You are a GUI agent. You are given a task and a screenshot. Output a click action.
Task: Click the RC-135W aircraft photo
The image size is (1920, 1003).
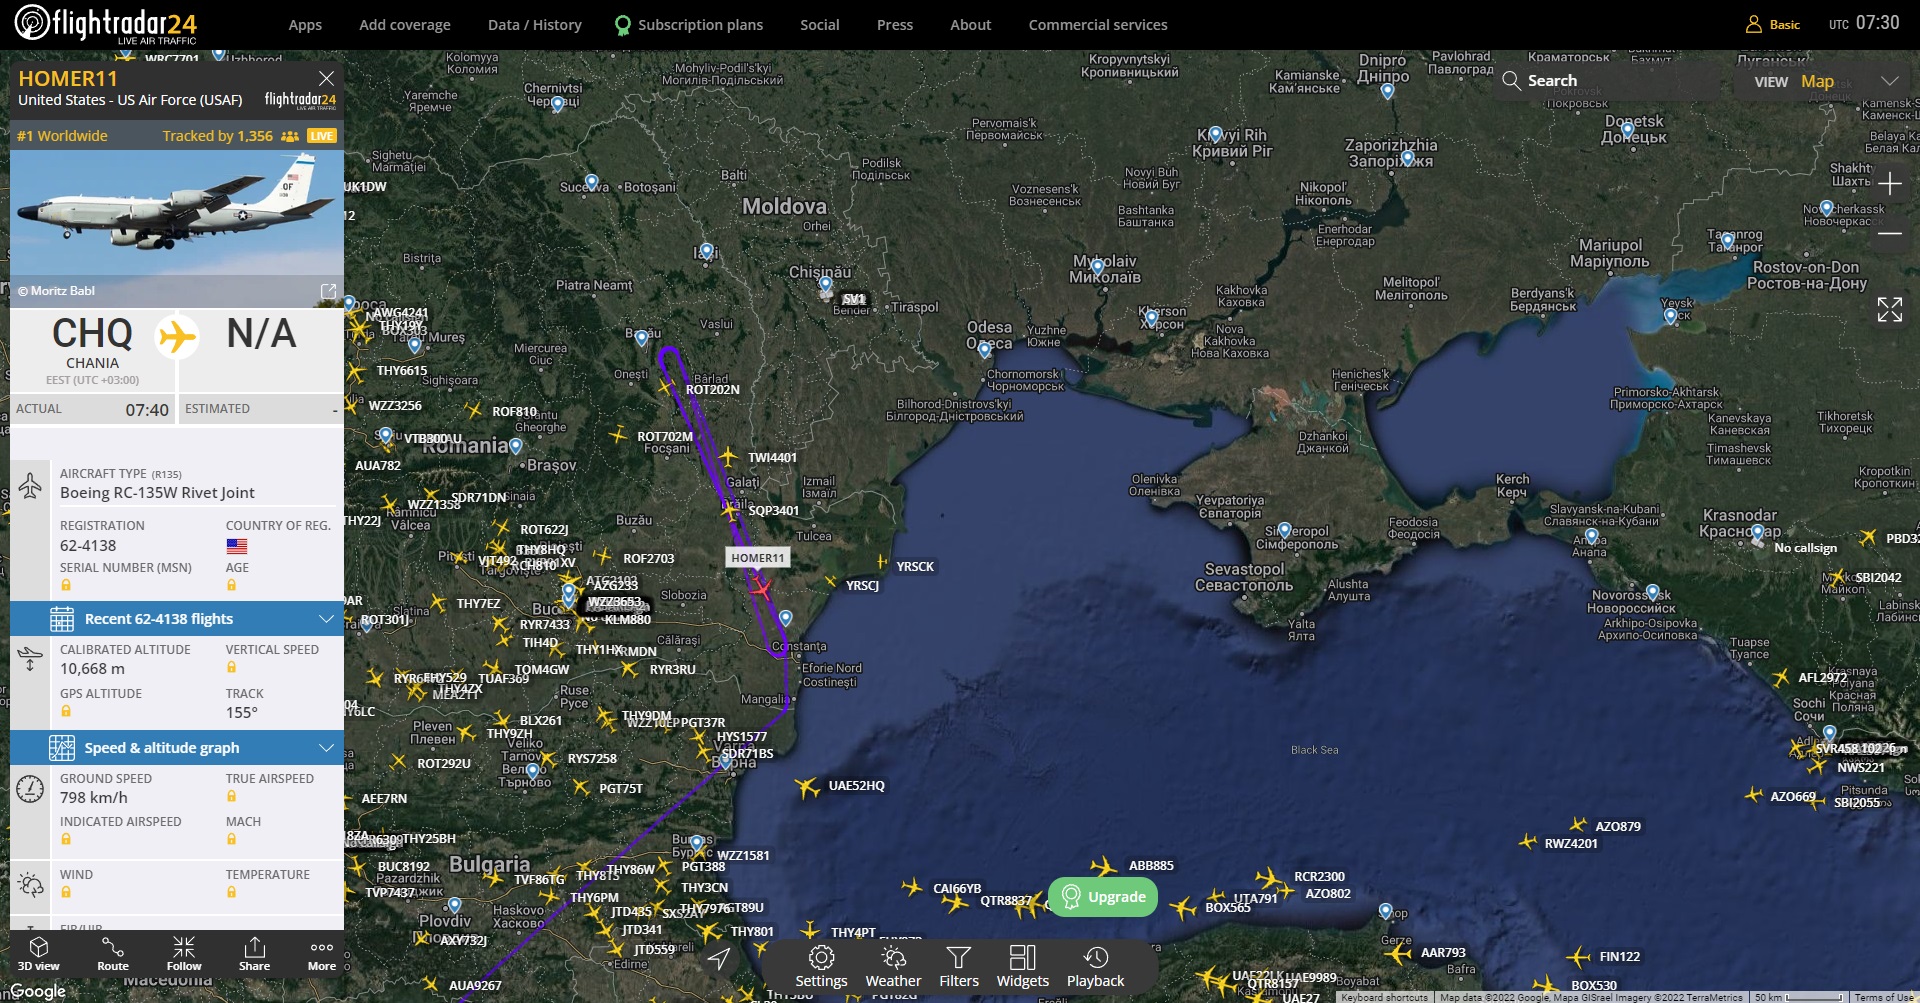[x=177, y=213]
